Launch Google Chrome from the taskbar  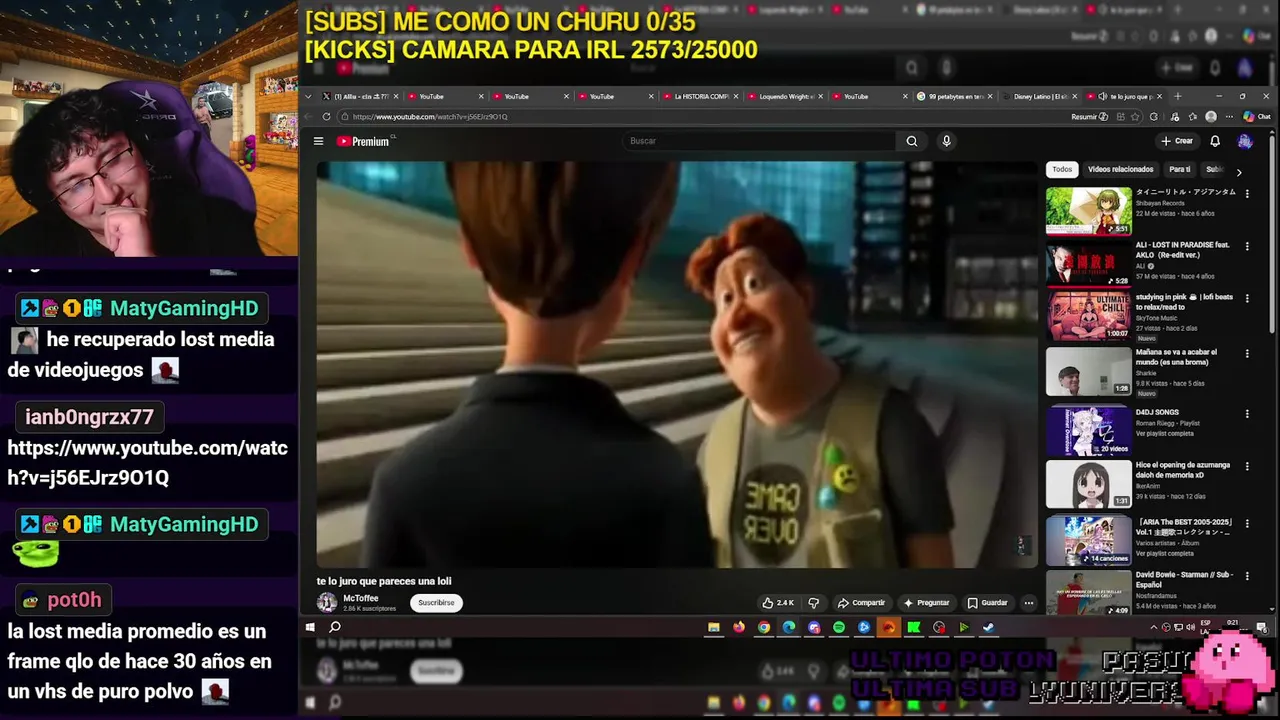point(764,627)
